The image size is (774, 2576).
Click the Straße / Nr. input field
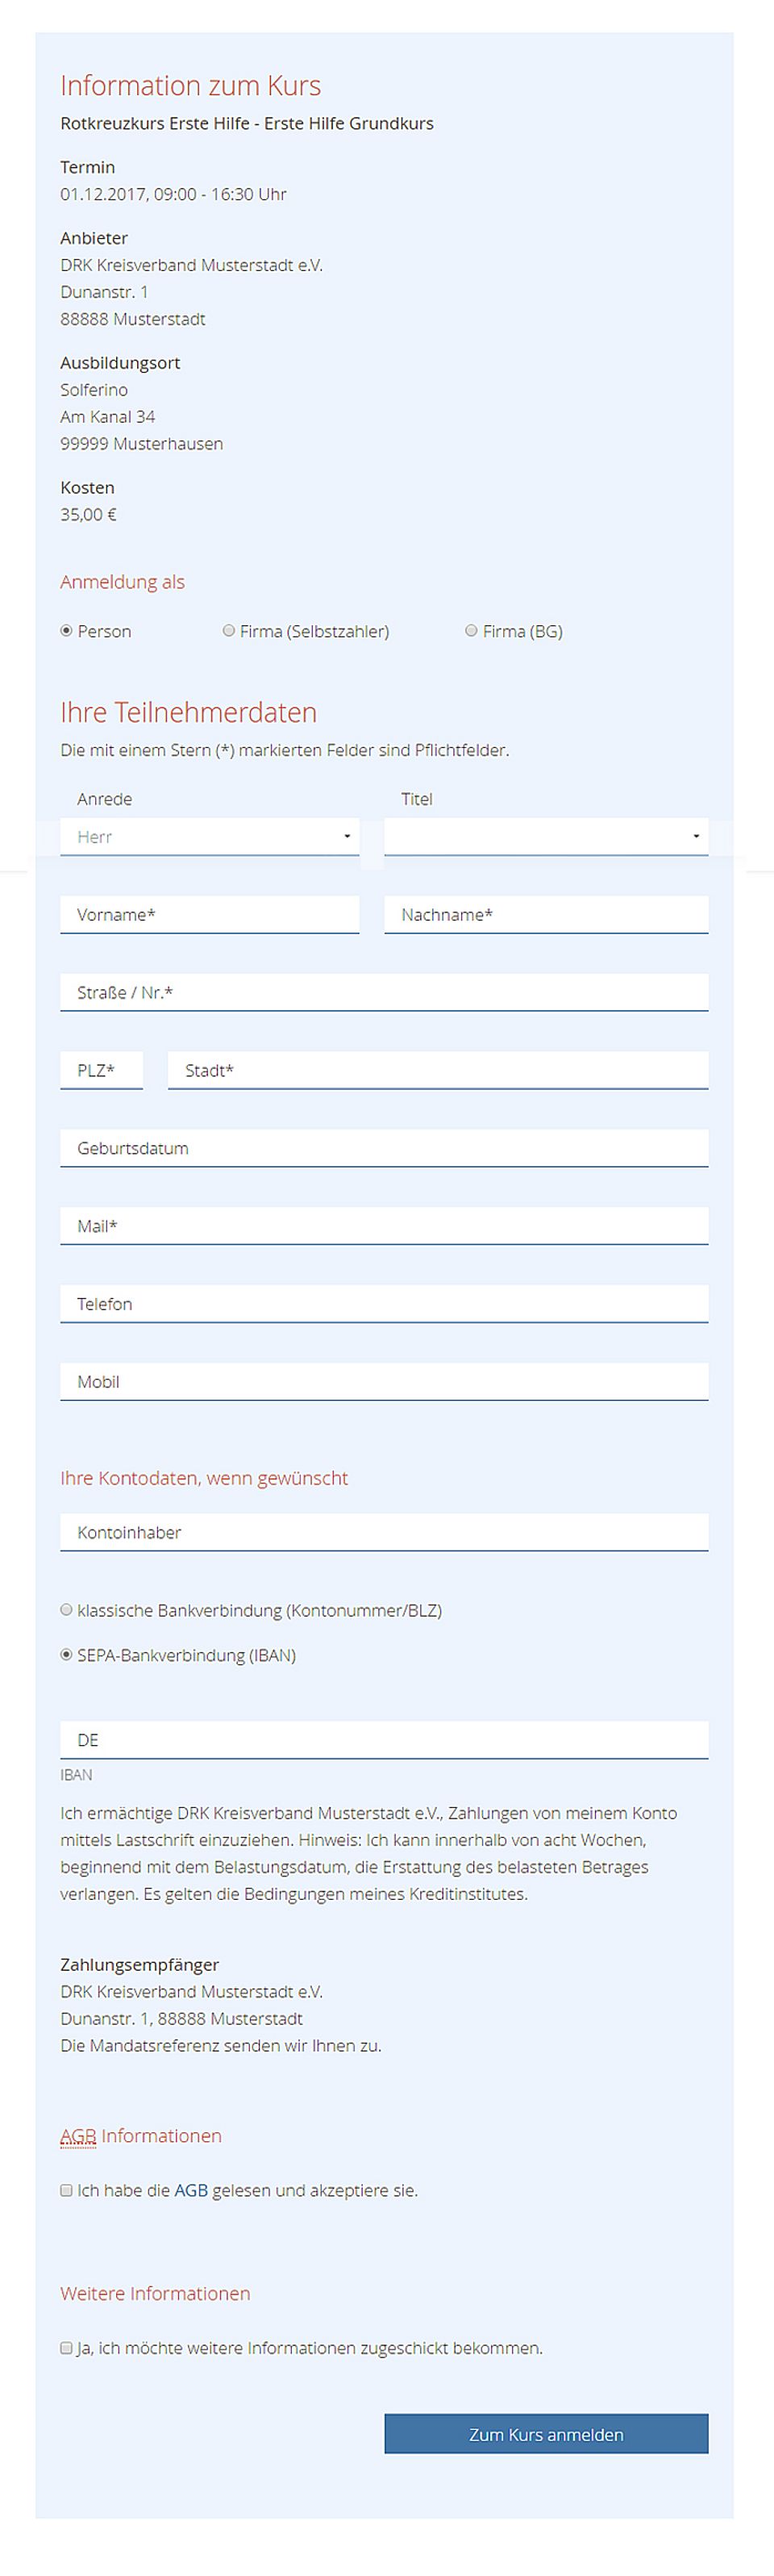[x=384, y=991]
